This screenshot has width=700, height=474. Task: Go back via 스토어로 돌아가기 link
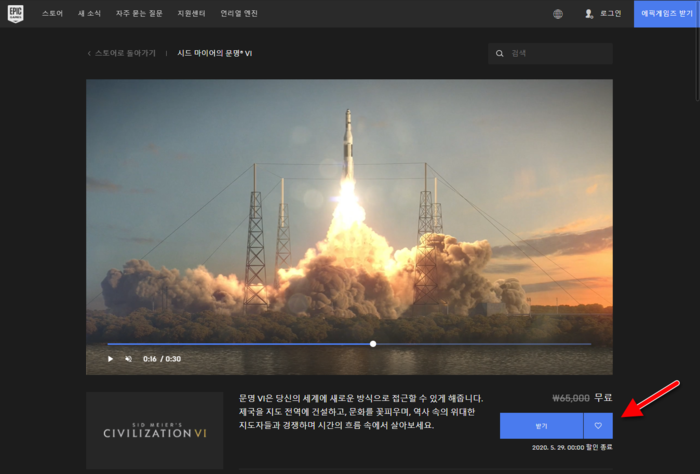[121, 54]
